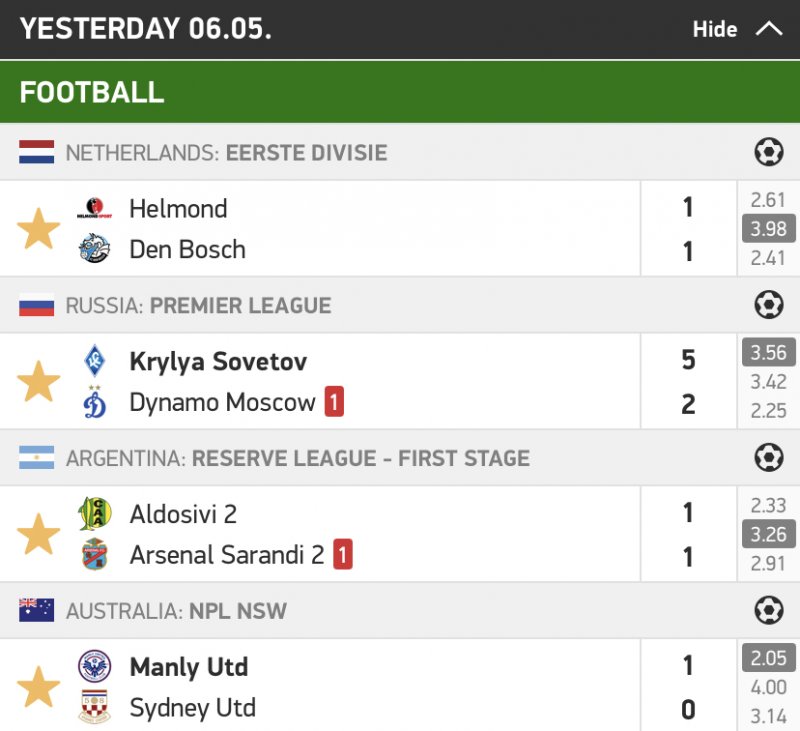Click the Netherlands flag icon
Screen dimensions: 800x731
[37, 153]
